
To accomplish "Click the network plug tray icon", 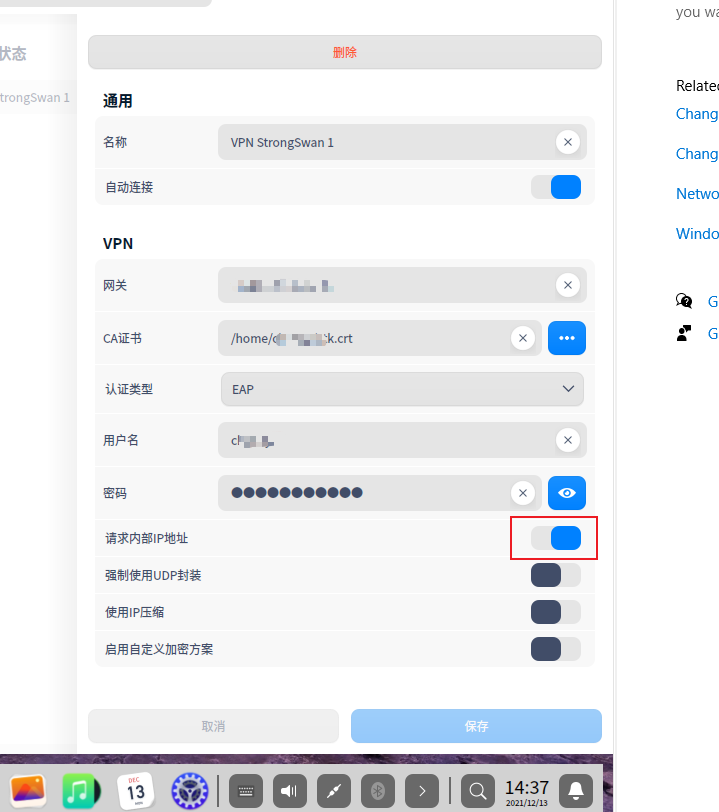I will click(x=334, y=791).
